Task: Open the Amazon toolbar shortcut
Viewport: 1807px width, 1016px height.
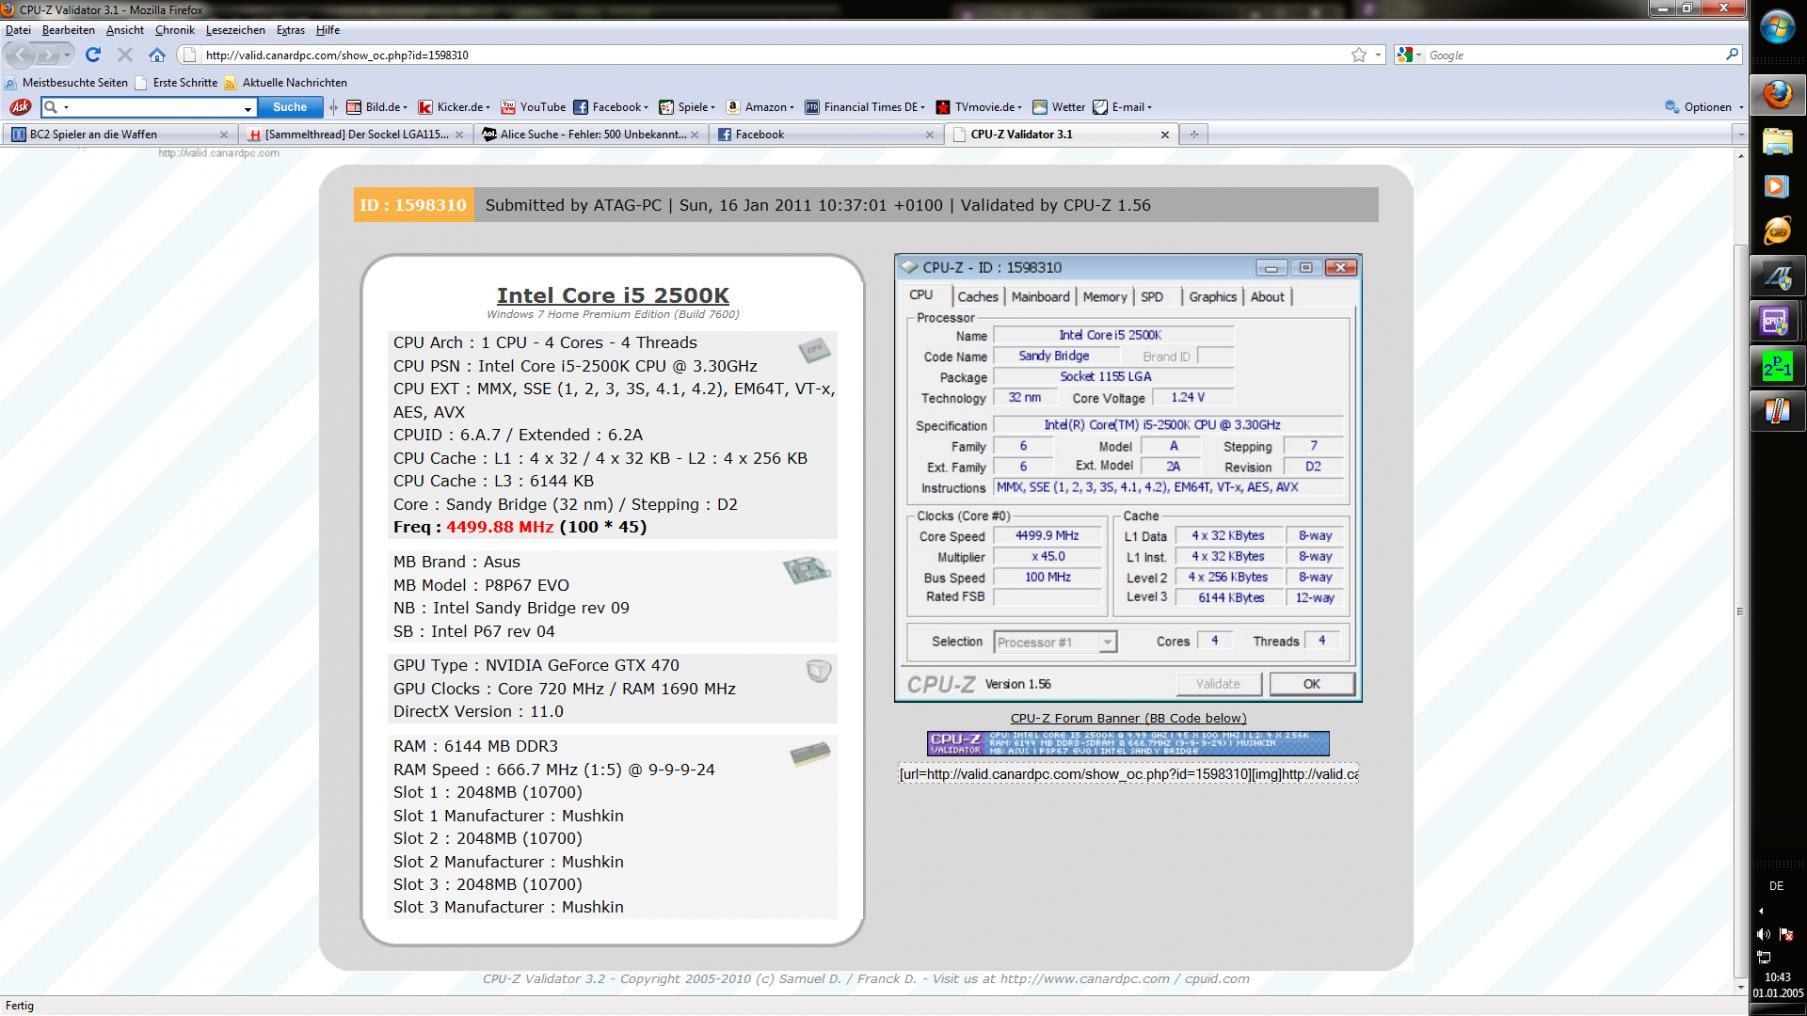Action: [759, 107]
